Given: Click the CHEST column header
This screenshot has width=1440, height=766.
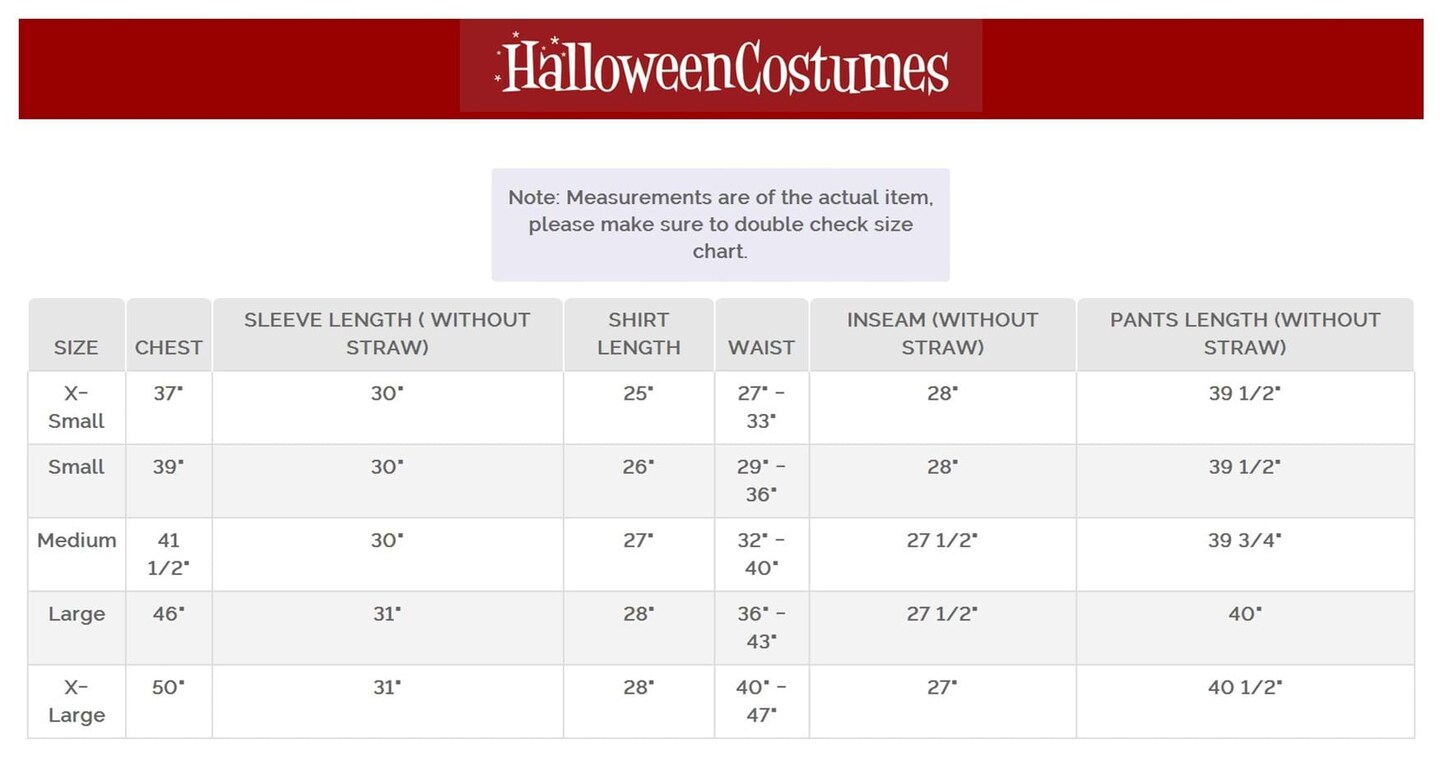Looking at the screenshot, I should 169,347.
